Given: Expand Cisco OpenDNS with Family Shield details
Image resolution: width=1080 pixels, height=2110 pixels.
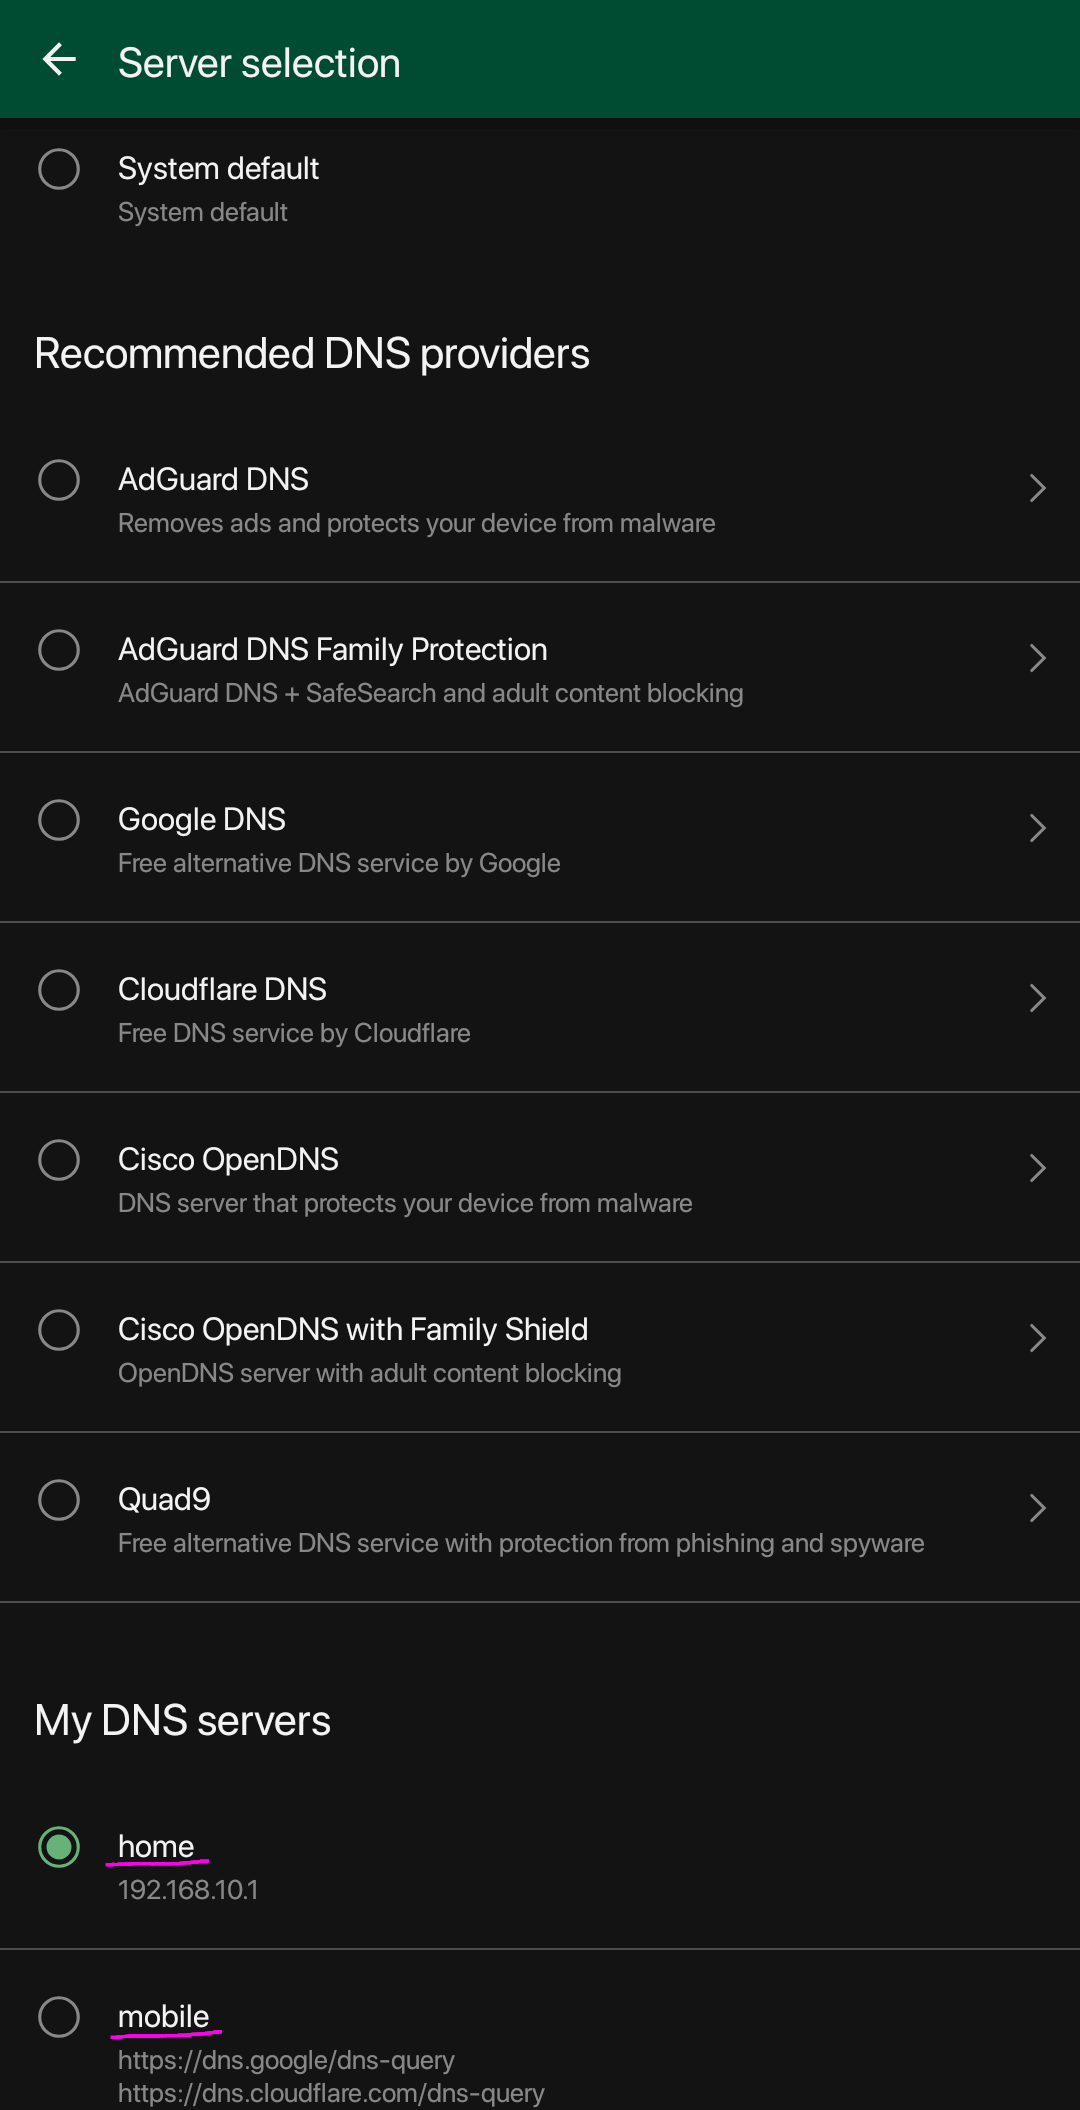Looking at the screenshot, I should [x=1037, y=1338].
